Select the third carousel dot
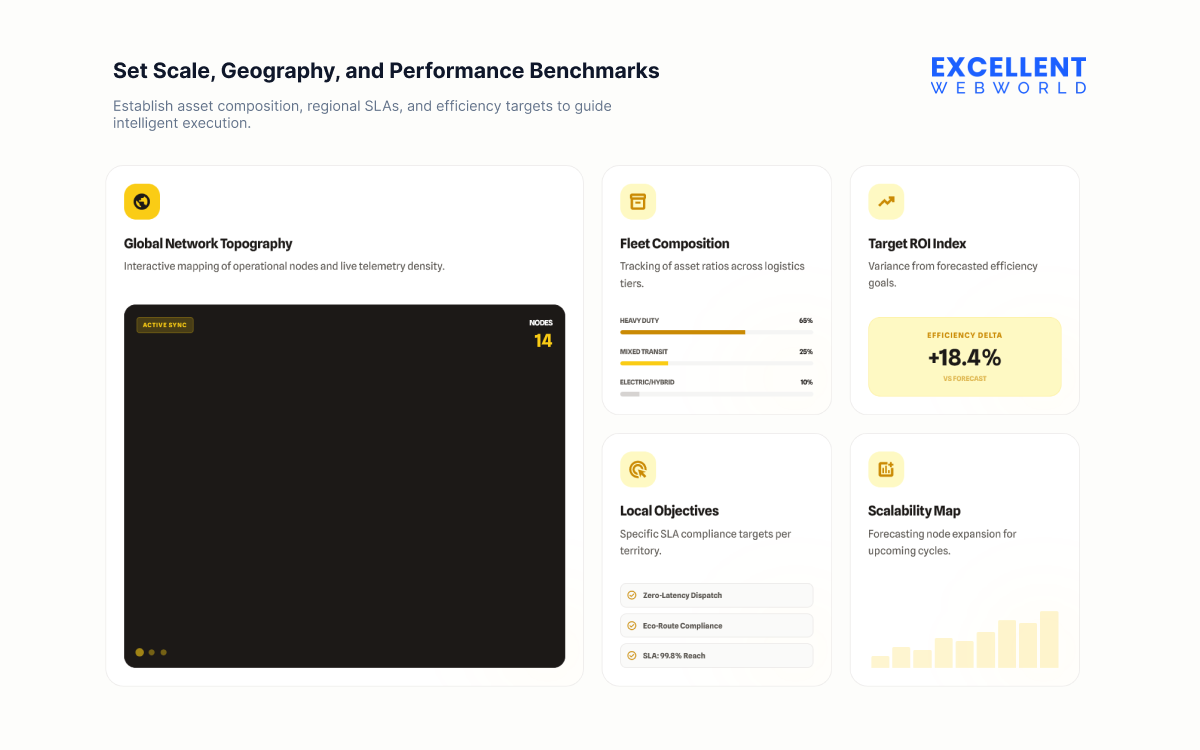 tap(163, 652)
